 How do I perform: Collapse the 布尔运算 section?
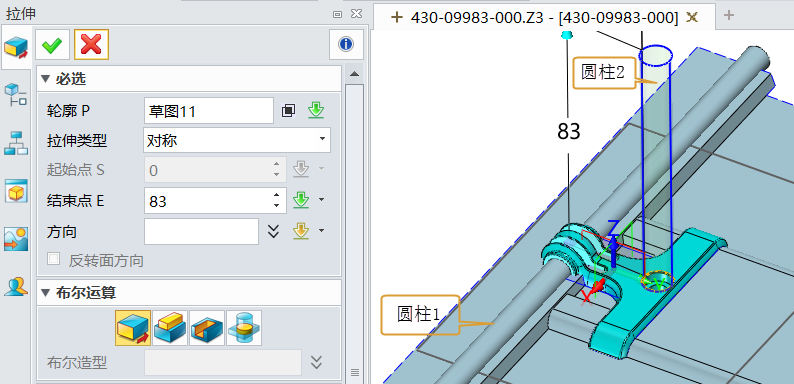point(46,293)
